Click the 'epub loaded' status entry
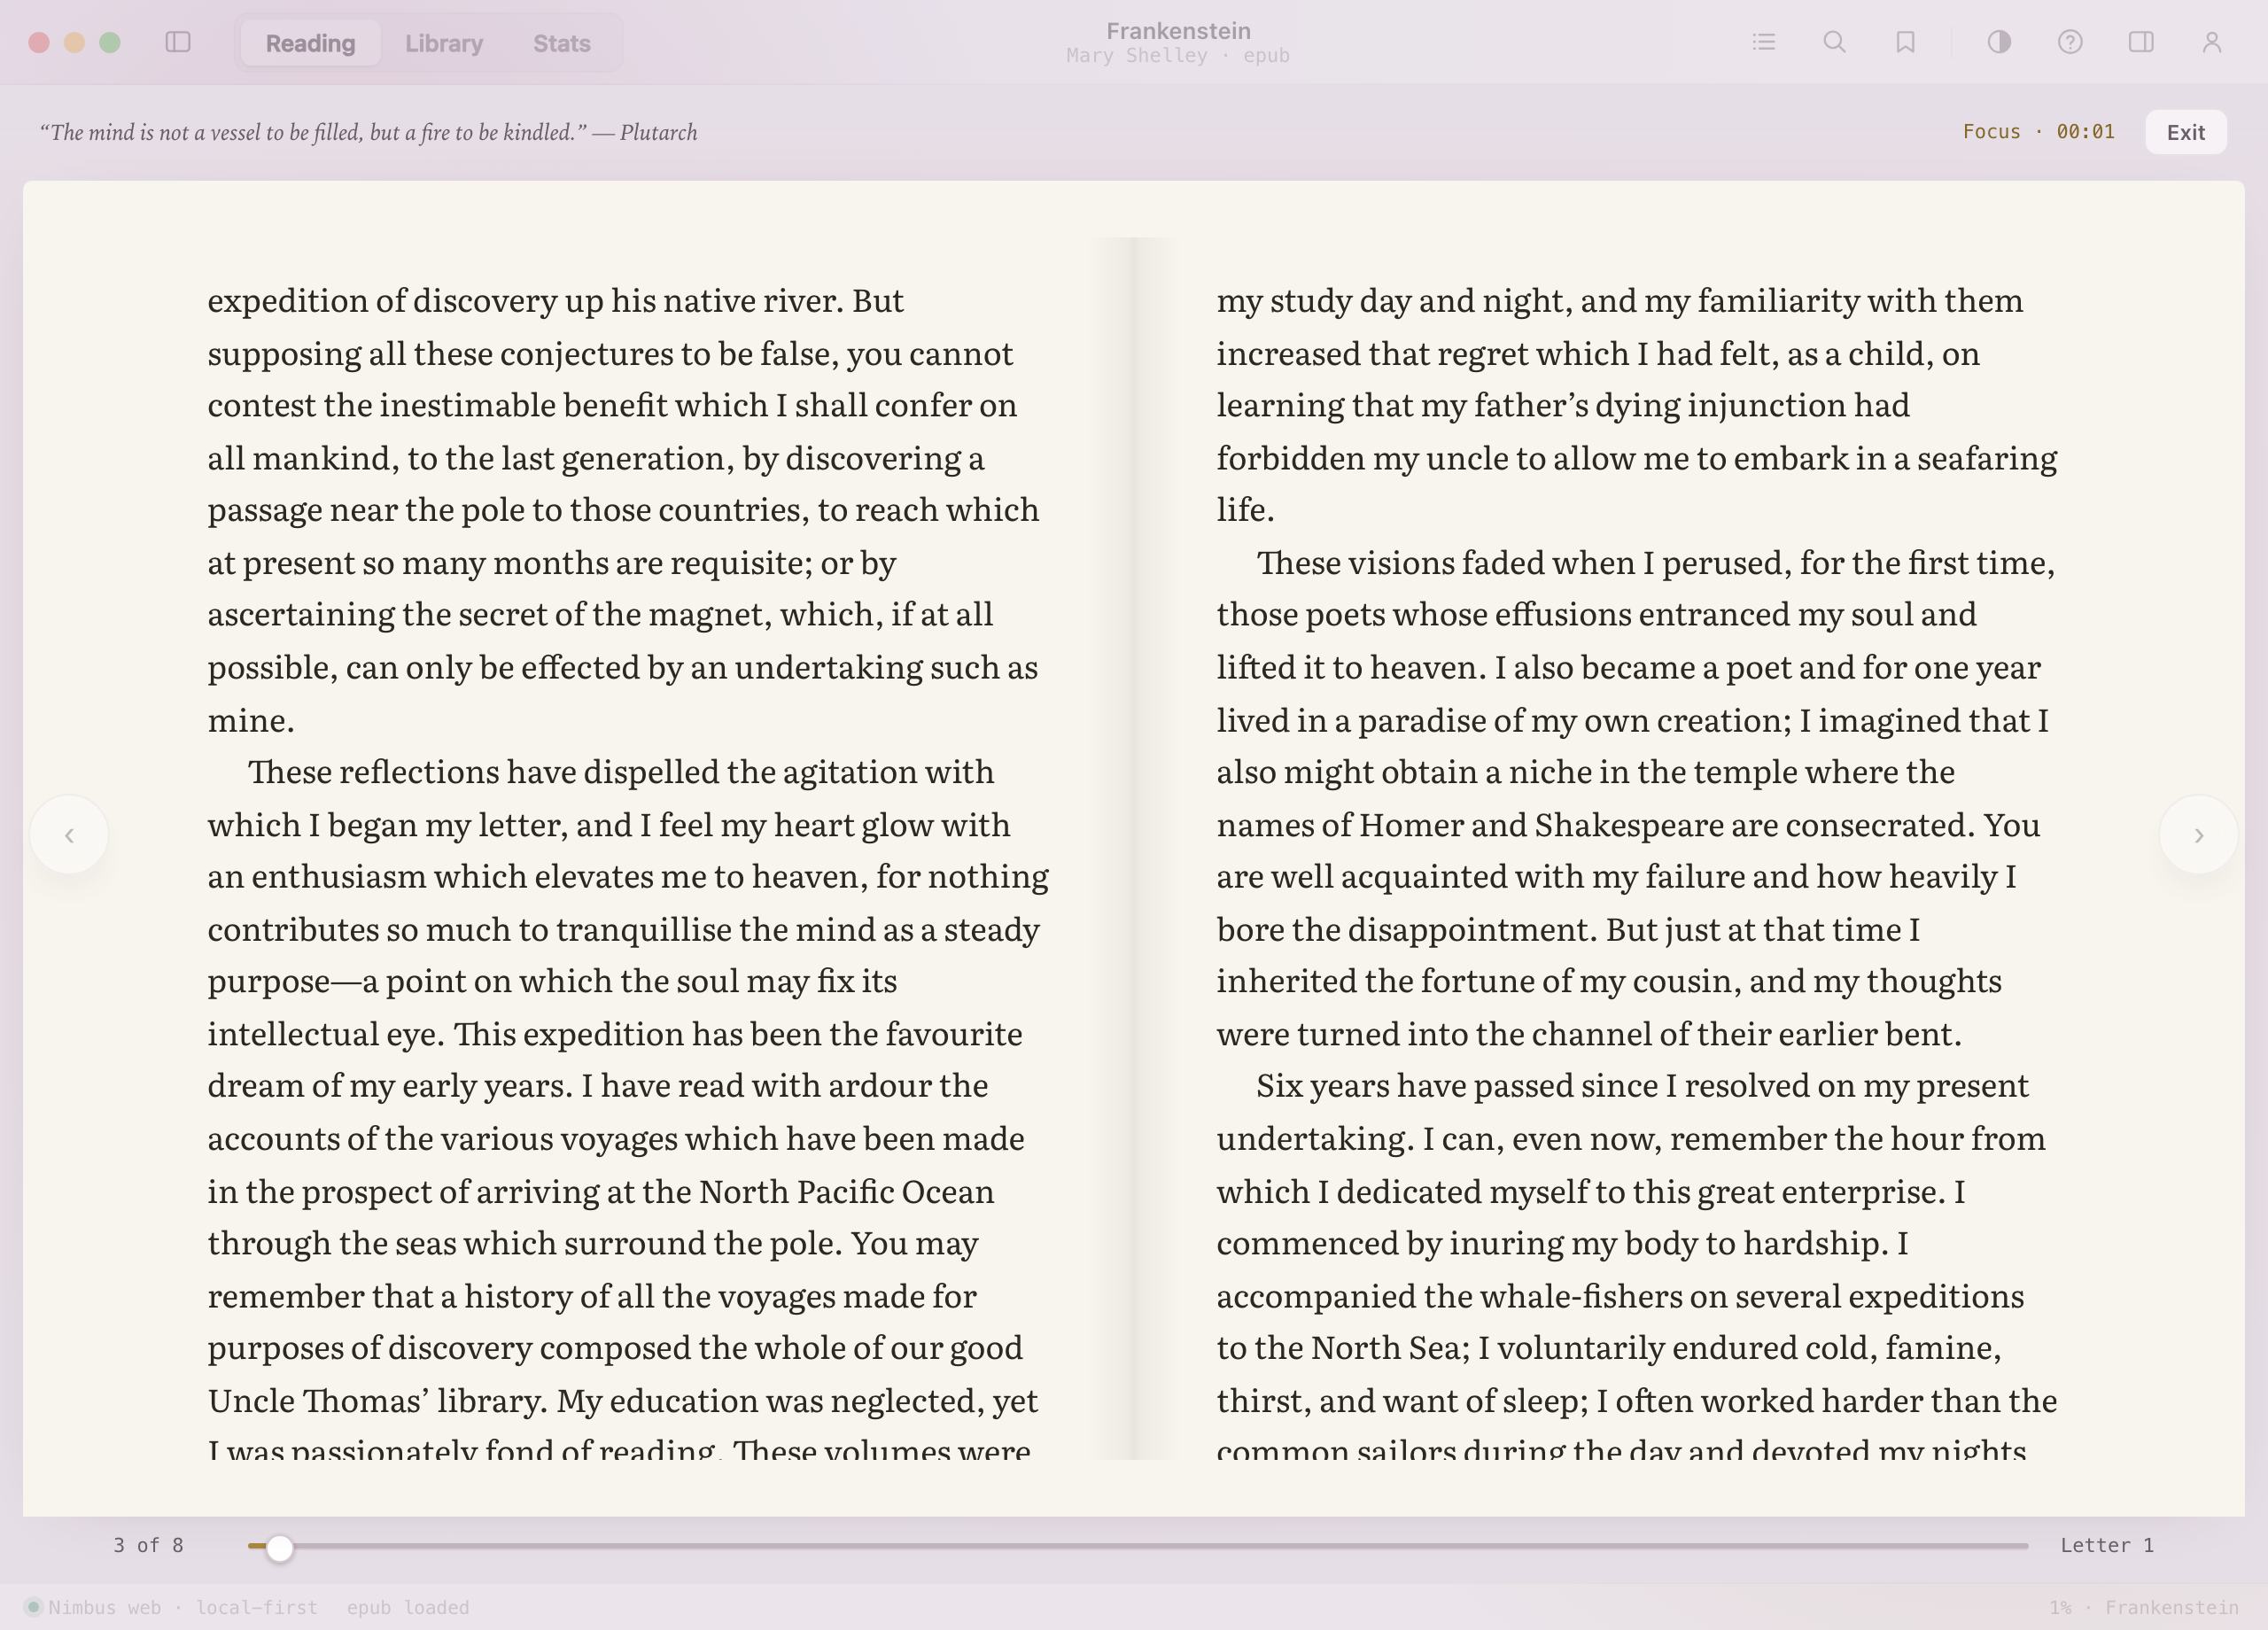This screenshot has width=2268, height=1630. [408, 1607]
